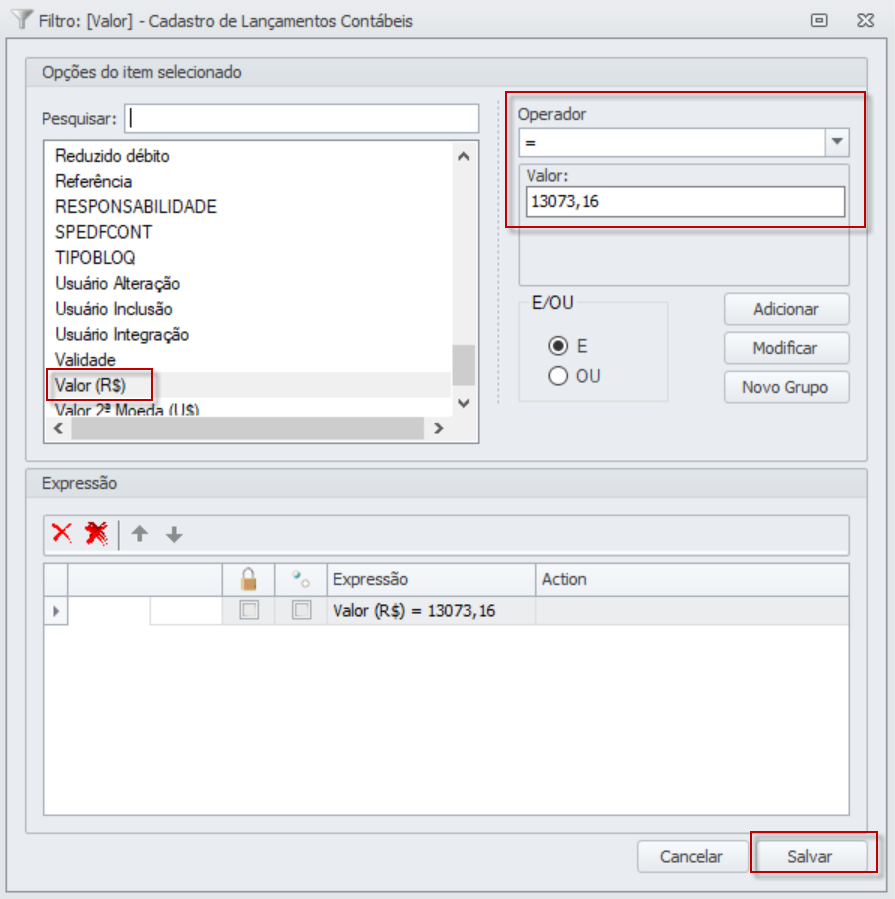Click the Modificar button

point(786,348)
